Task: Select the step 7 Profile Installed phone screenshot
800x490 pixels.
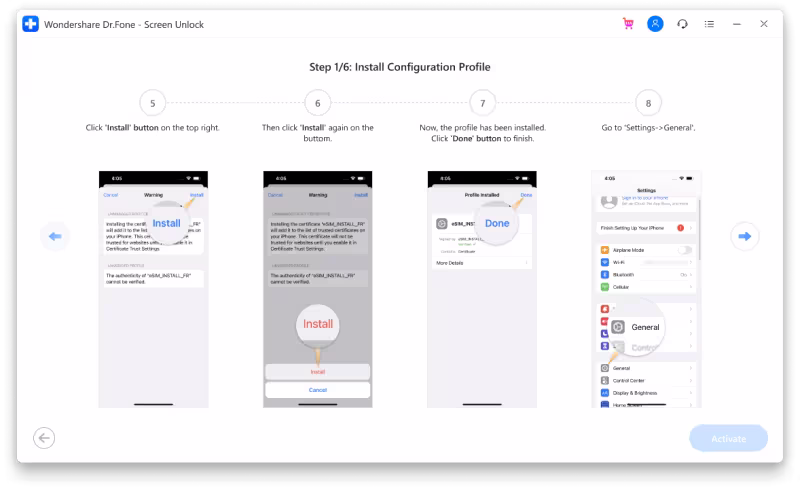Action: 482,289
